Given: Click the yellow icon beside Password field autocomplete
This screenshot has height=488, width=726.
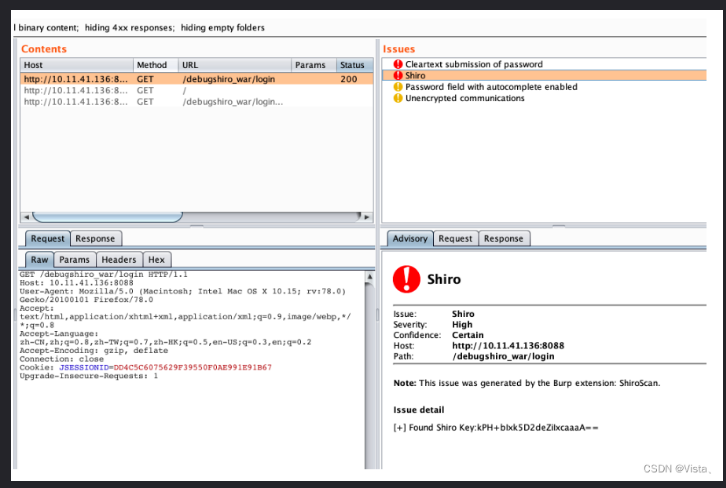Looking at the screenshot, I should [398, 87].
